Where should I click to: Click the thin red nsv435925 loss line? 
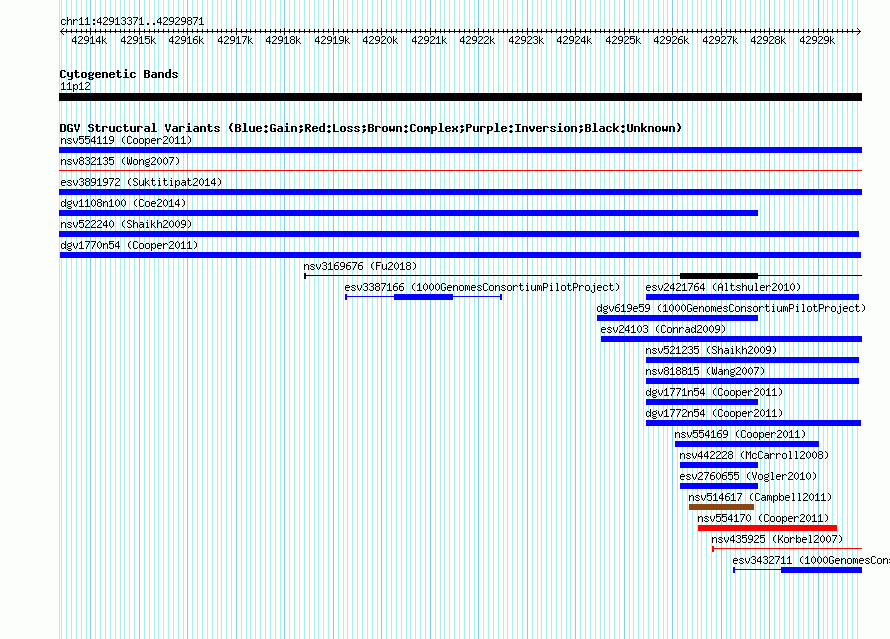787,549
